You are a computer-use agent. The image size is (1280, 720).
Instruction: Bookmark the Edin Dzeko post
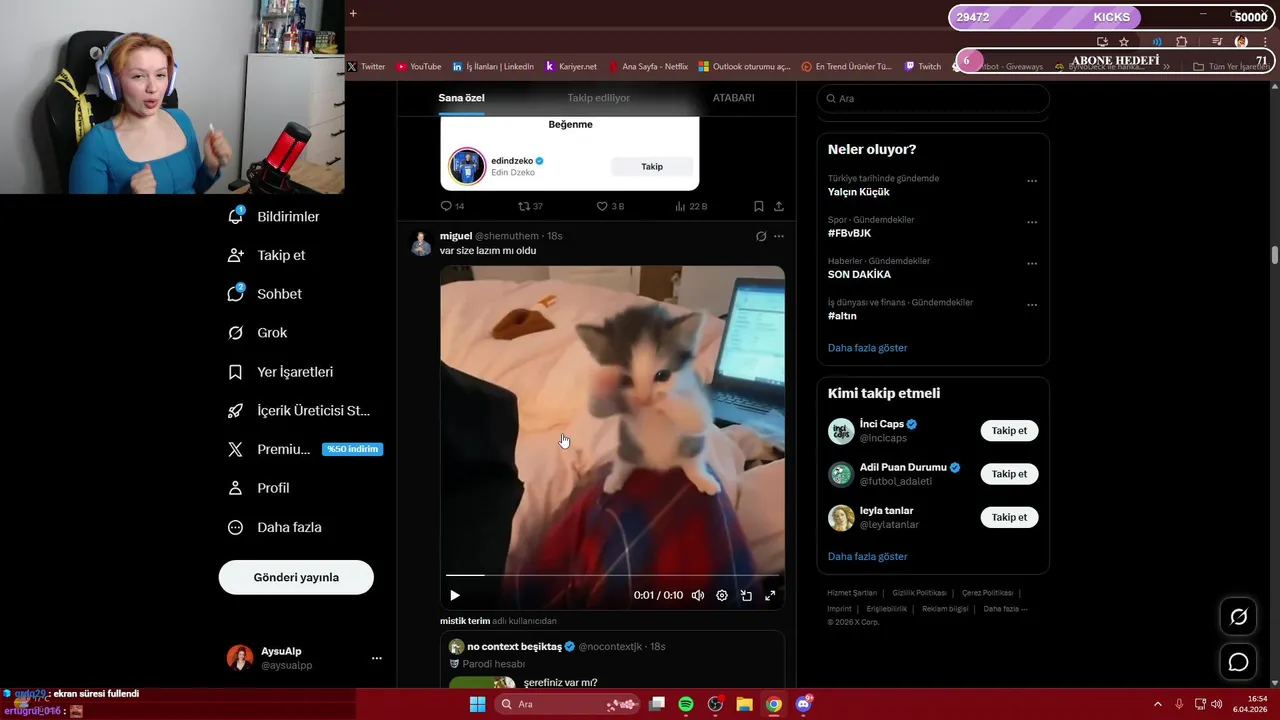pyautogui.click(x=759, y=206)
